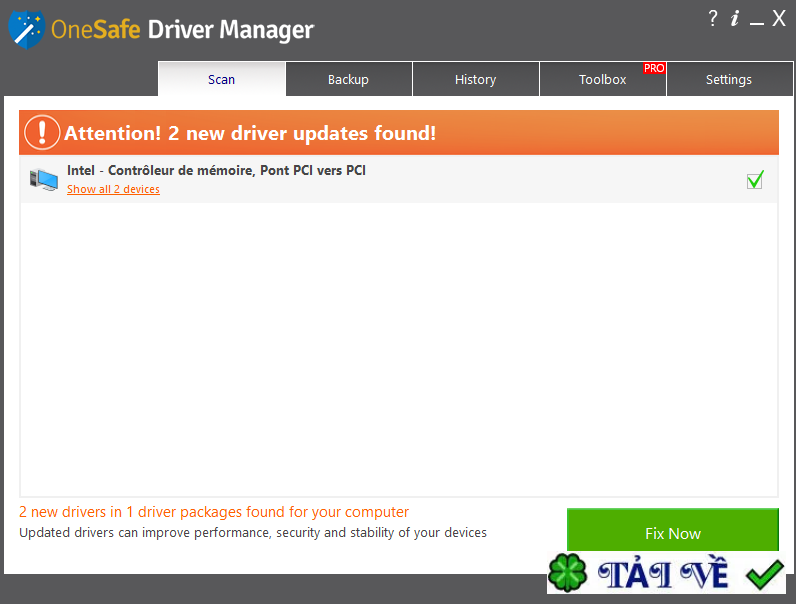Open the Backup tab

point(349,79)
